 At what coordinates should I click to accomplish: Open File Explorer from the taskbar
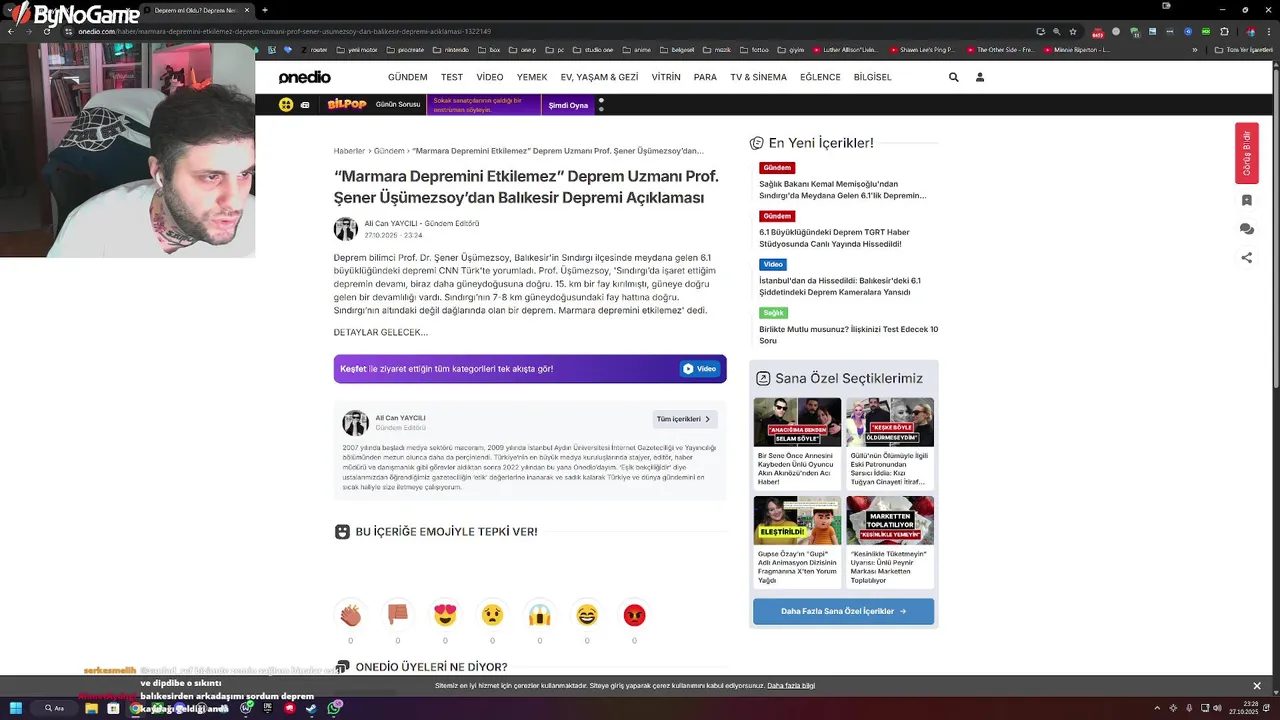pos(91,708)
